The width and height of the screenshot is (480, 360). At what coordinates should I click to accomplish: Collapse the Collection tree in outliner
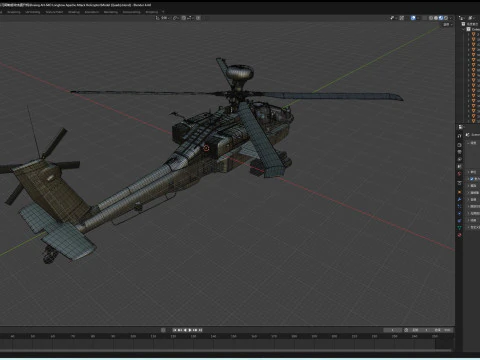point(463,29)
